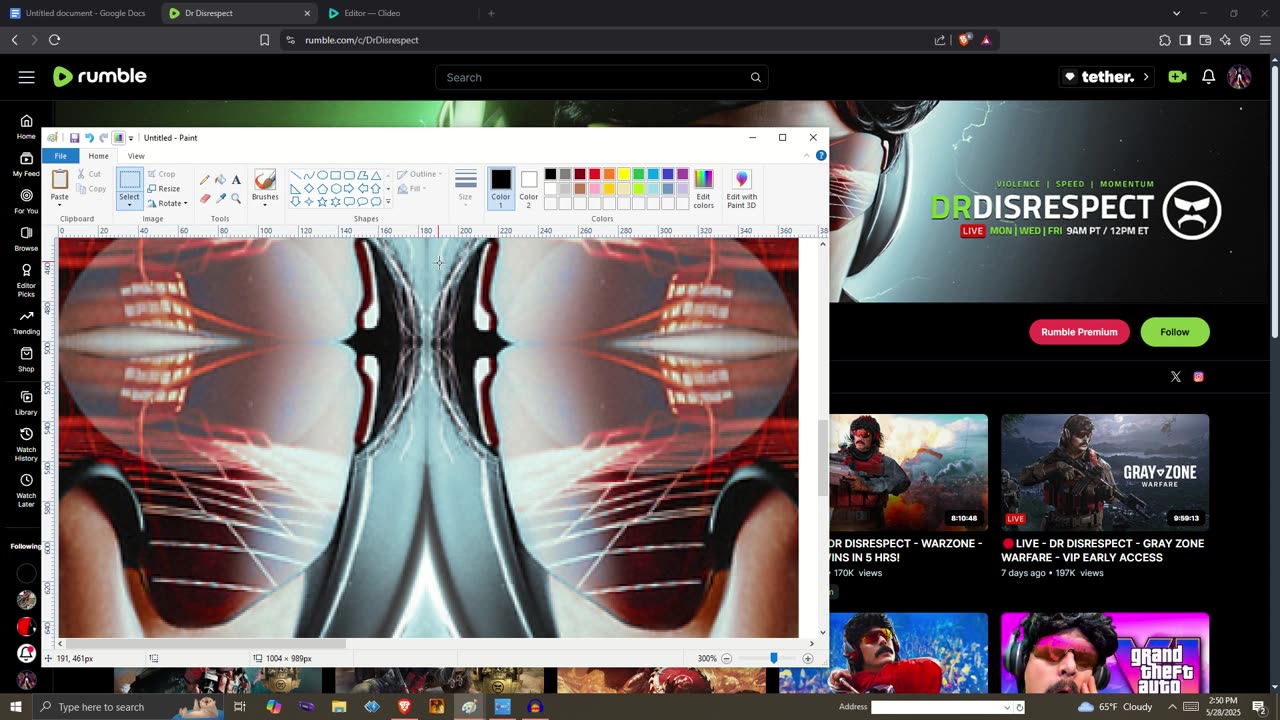The image size is (1280, 720).
Task: Click the Follow button
Action: click(x=1175, y=332)
